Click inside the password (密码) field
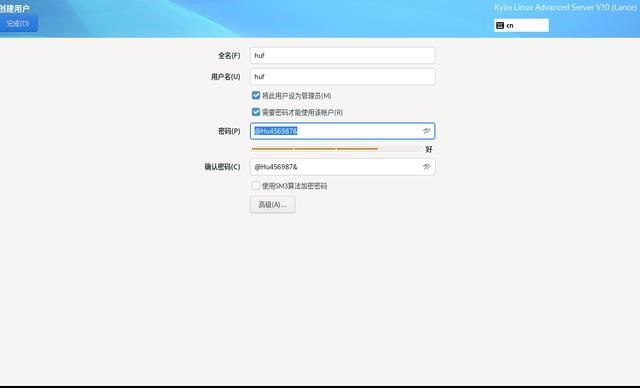 (x=342, y=131)
